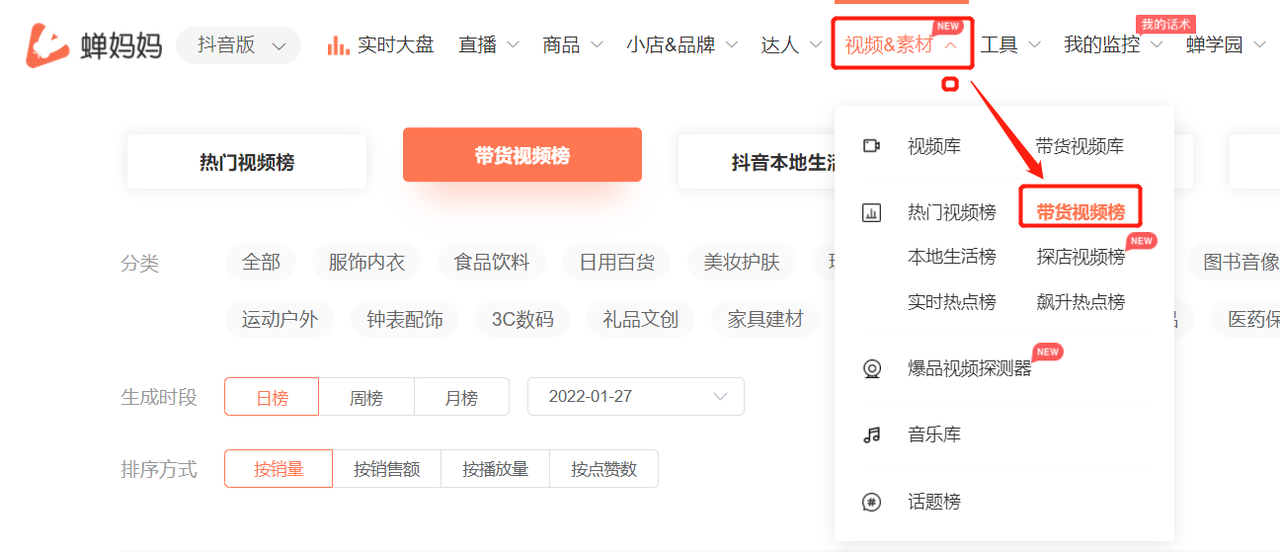
Task: Expand the 我的监控 menu
Action: (1114, 45)
